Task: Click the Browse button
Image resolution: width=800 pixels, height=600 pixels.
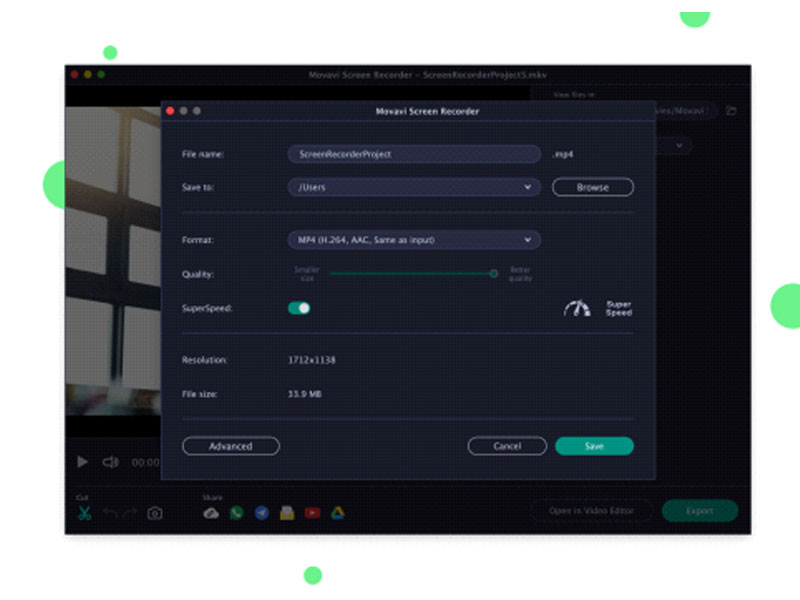Action: click(x=593, y=187)
